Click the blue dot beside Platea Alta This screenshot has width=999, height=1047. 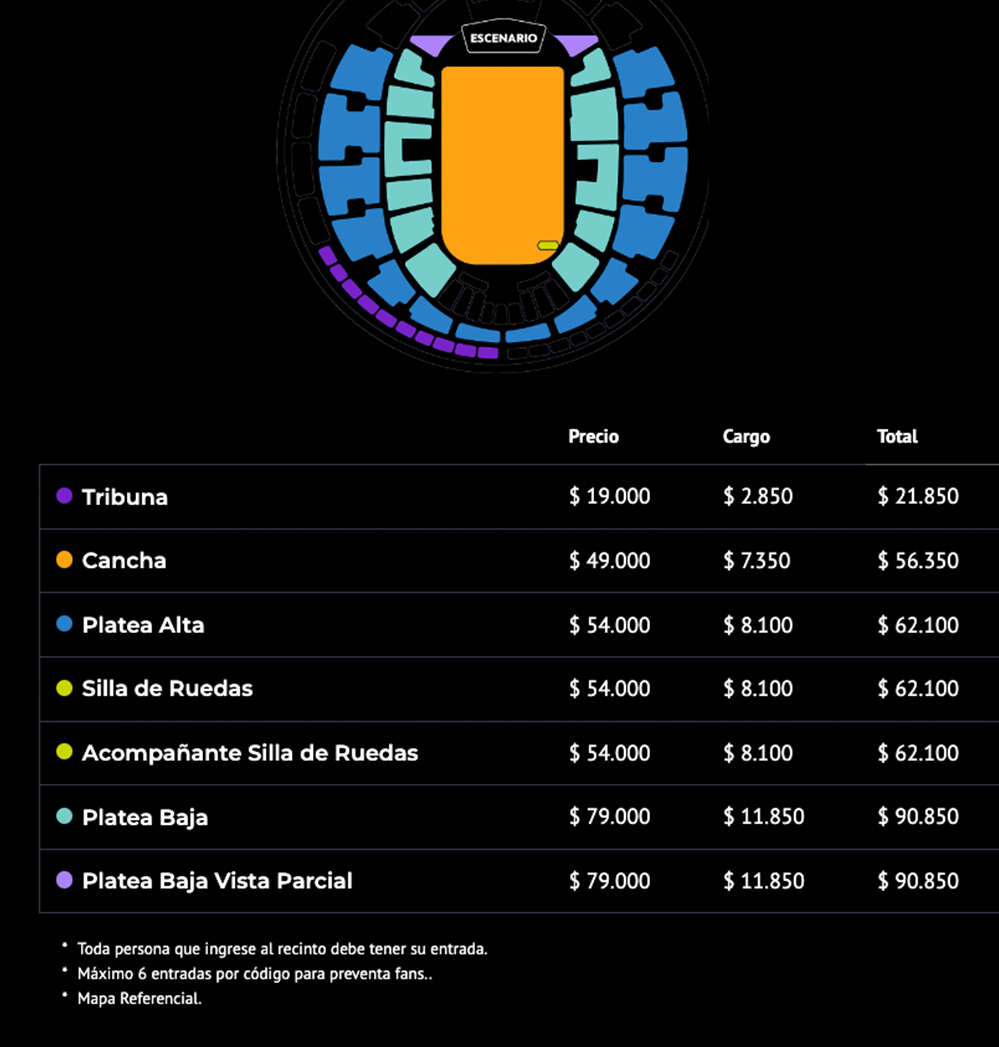coord(65,624)
